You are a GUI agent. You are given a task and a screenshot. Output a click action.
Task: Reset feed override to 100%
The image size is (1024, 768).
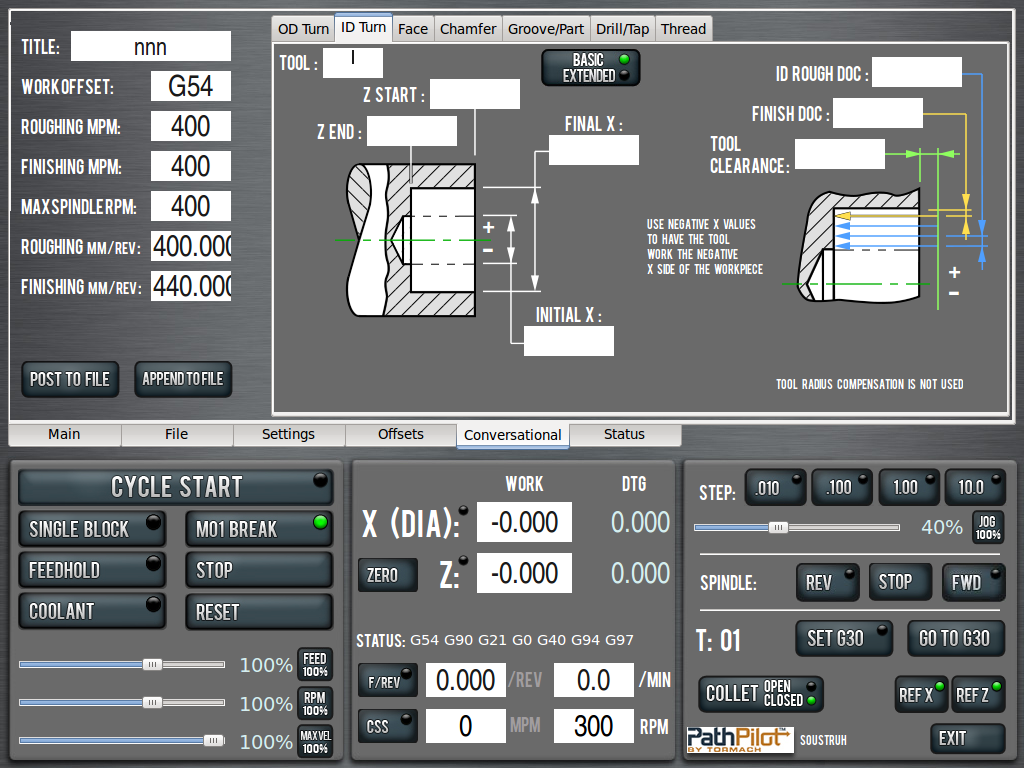[x=315, y=665]
